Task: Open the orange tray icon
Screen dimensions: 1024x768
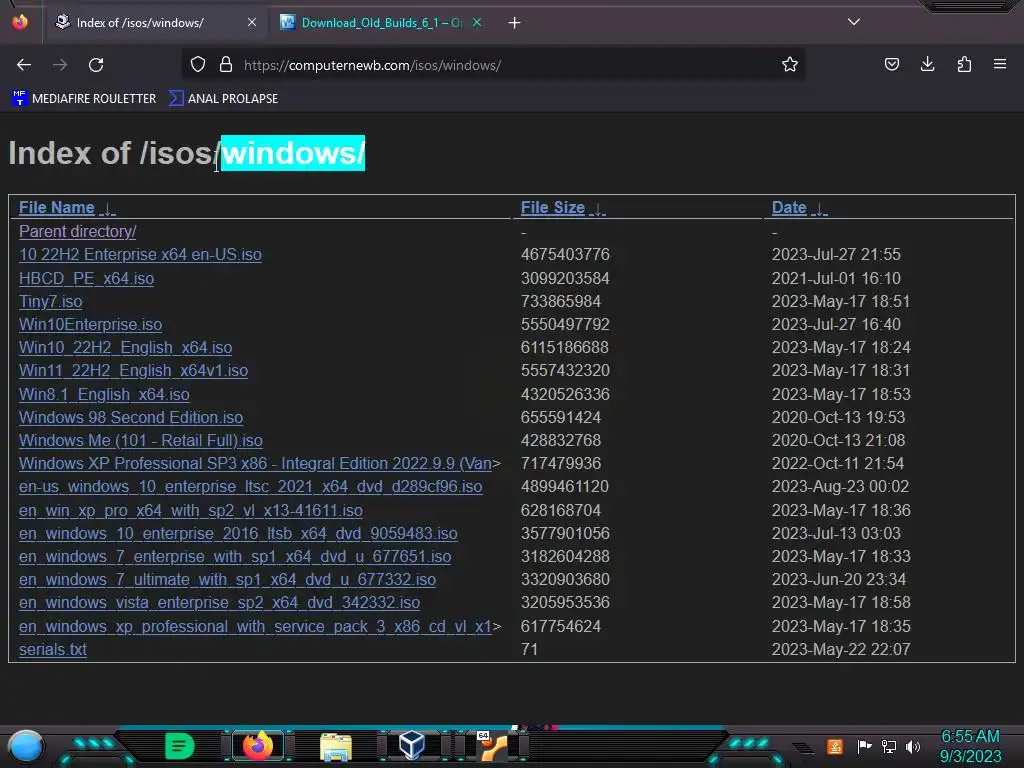Action: [x=835, y=746]
